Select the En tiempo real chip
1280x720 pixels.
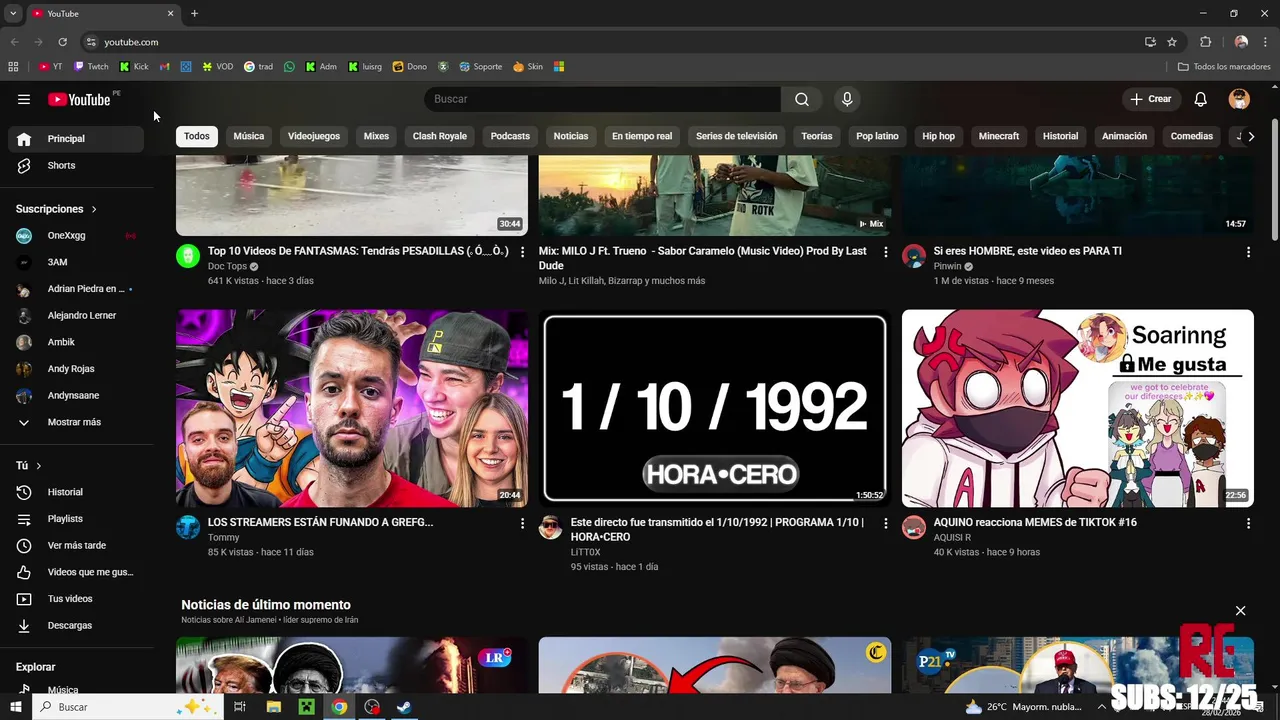click(642, 136)
